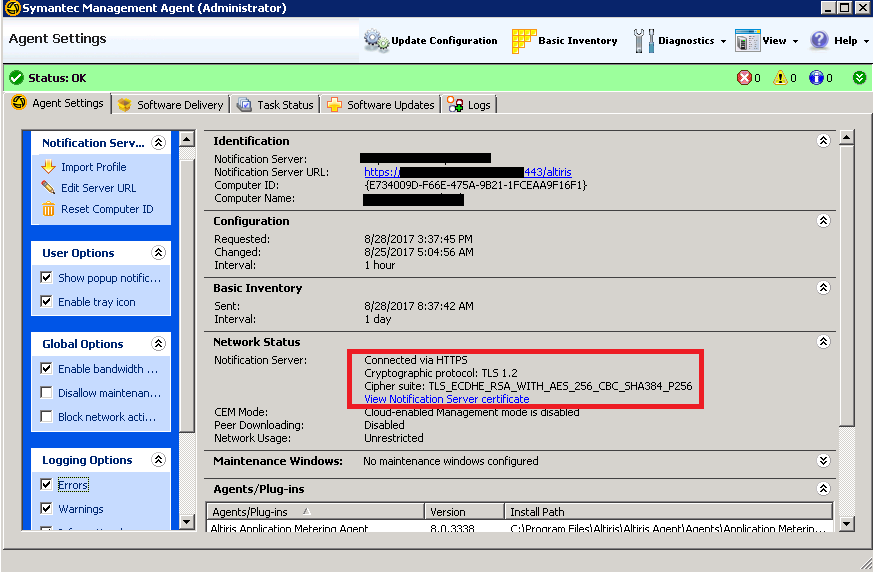The height and width of the screenshot is (572, 873).
Task: Open the View dropdown arrow
Action: 795,41
